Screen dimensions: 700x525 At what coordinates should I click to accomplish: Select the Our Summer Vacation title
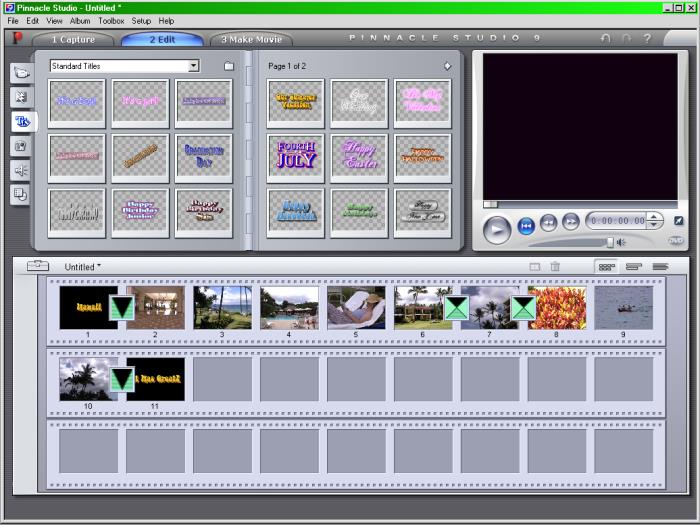pyautogui.click(x=296, y=104)
